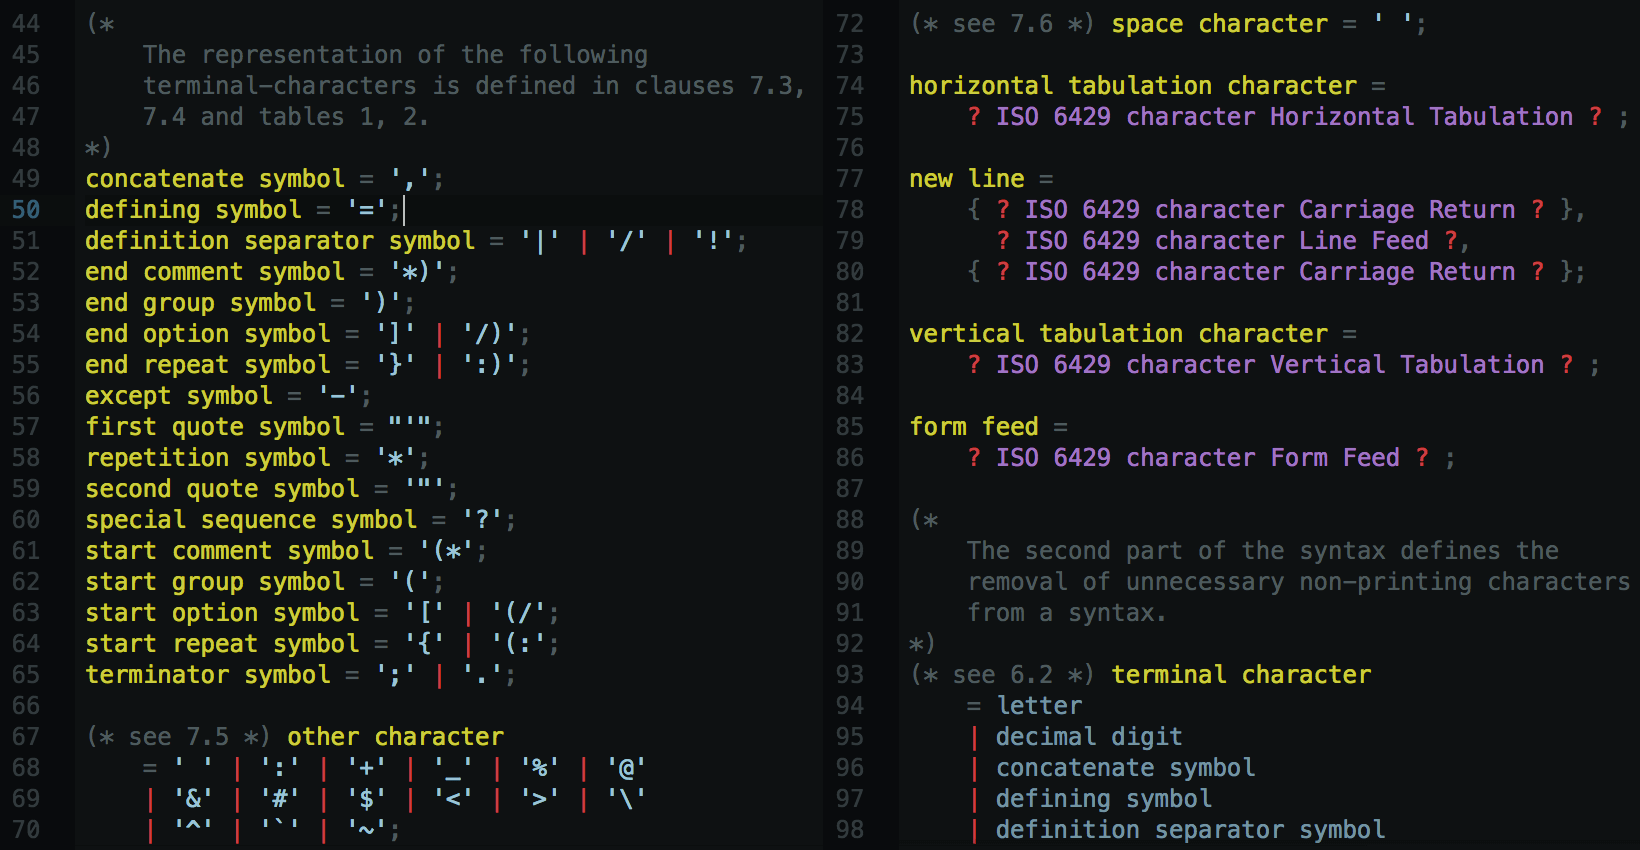This screenshot has width=1640, height=850.
Task: Place cursor on 'defining symbol' line 50
Action: [x=193, y=209]
